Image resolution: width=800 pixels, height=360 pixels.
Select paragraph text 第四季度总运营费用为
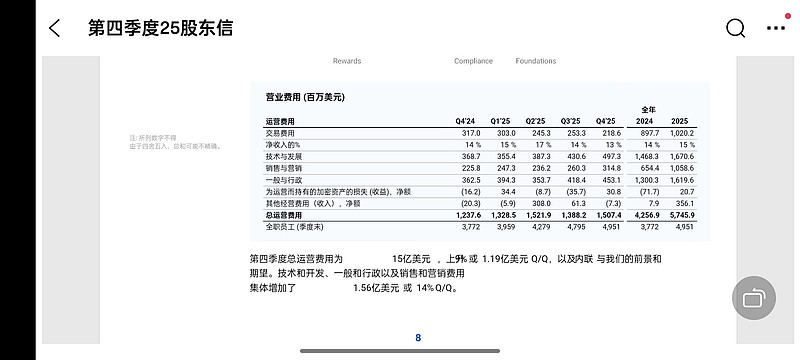pyautogui.click(x=297, y=259)
